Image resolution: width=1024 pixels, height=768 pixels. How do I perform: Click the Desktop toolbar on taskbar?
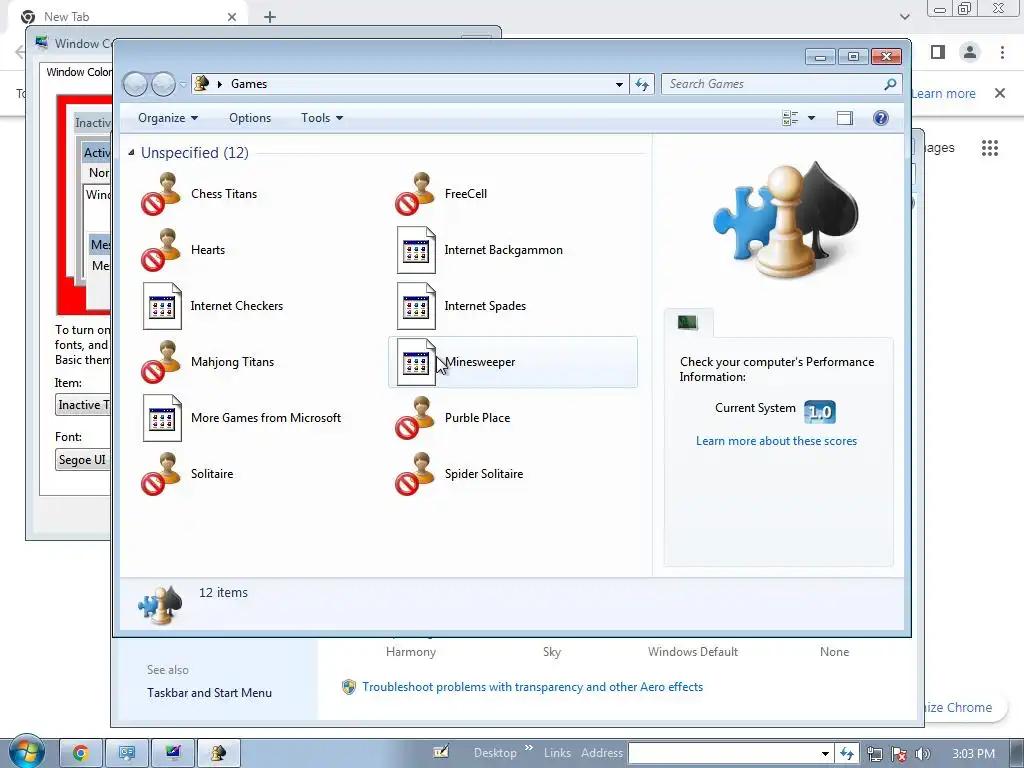click(x=495, y=753)
